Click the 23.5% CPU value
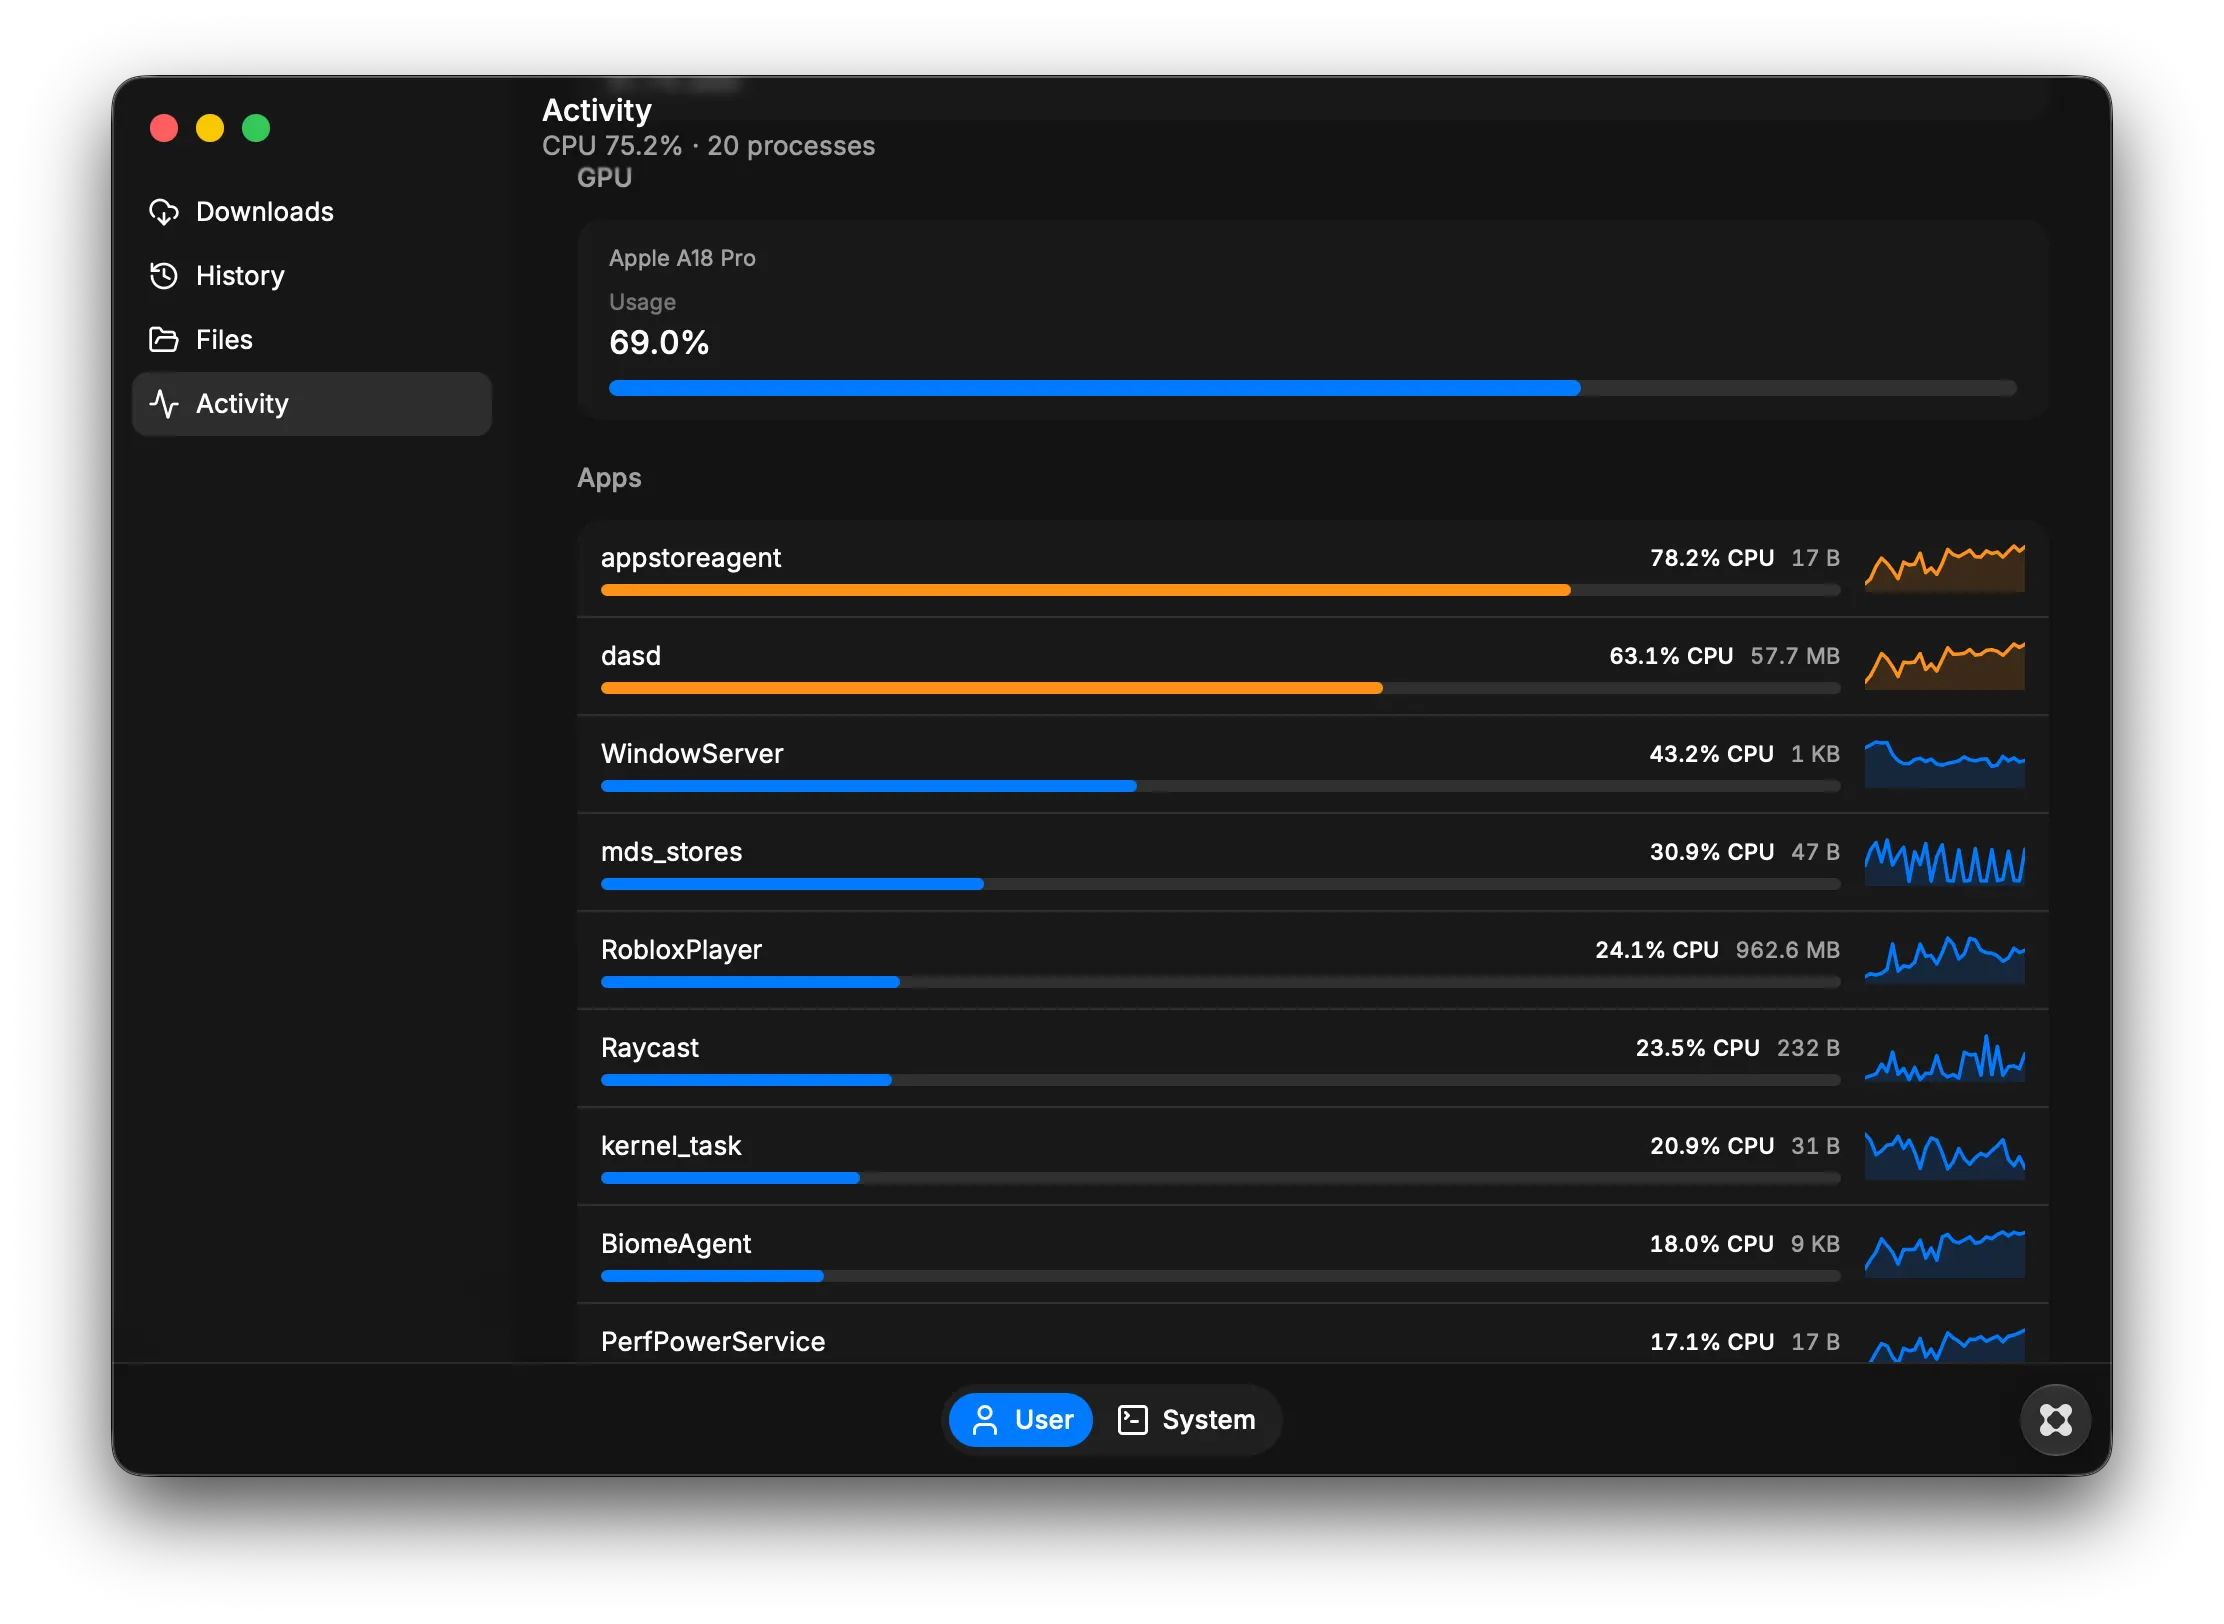Screen dimensions: 2224x1624 (1698, 1048)
